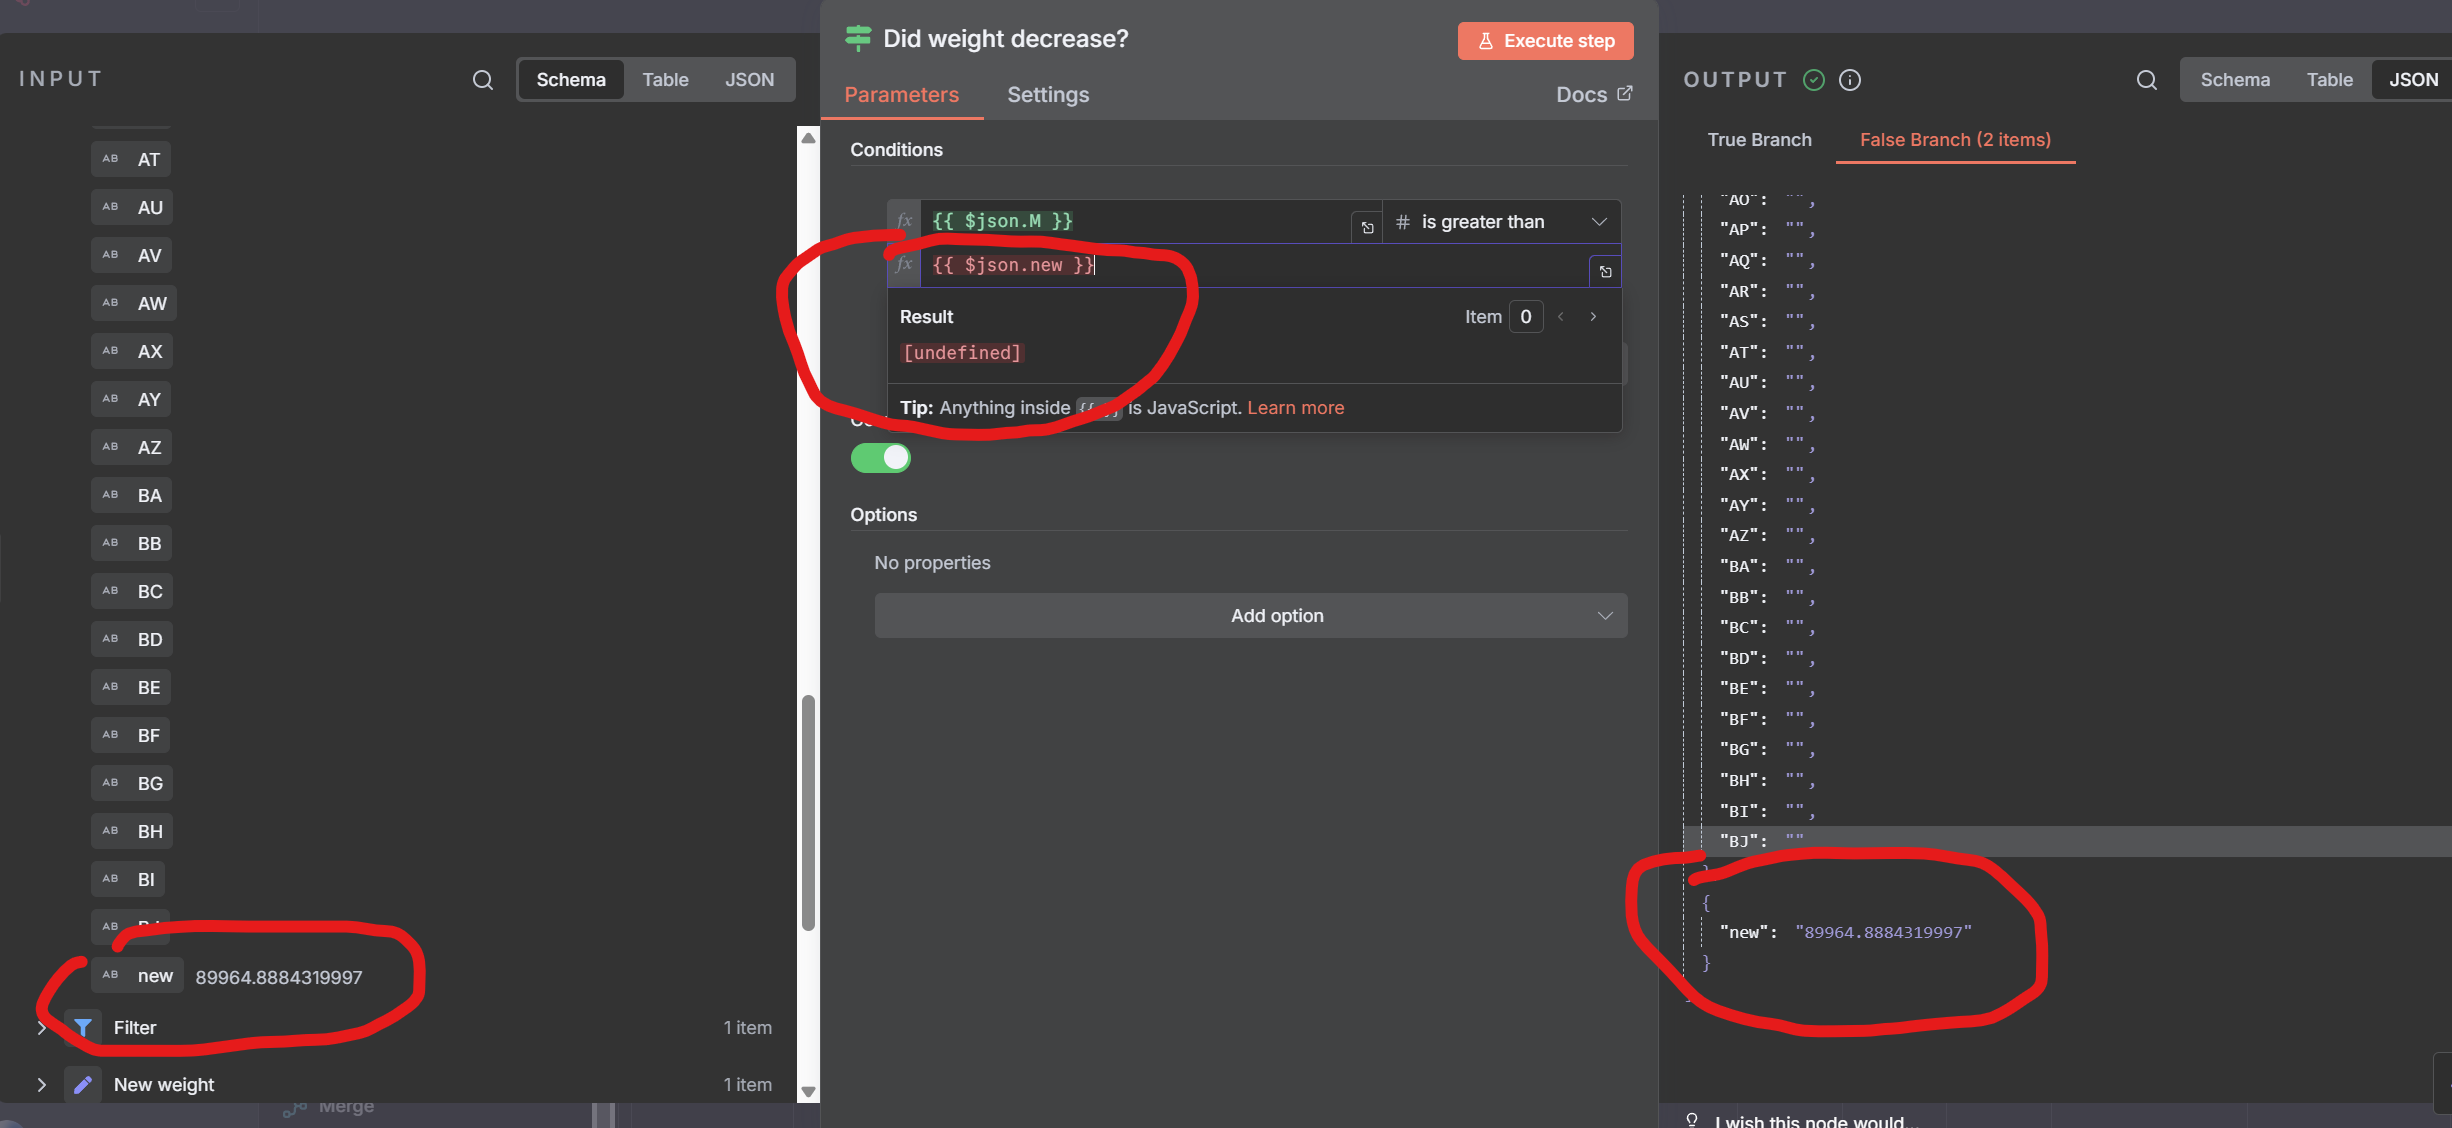Click the Execute step button

coord(1544,40)
